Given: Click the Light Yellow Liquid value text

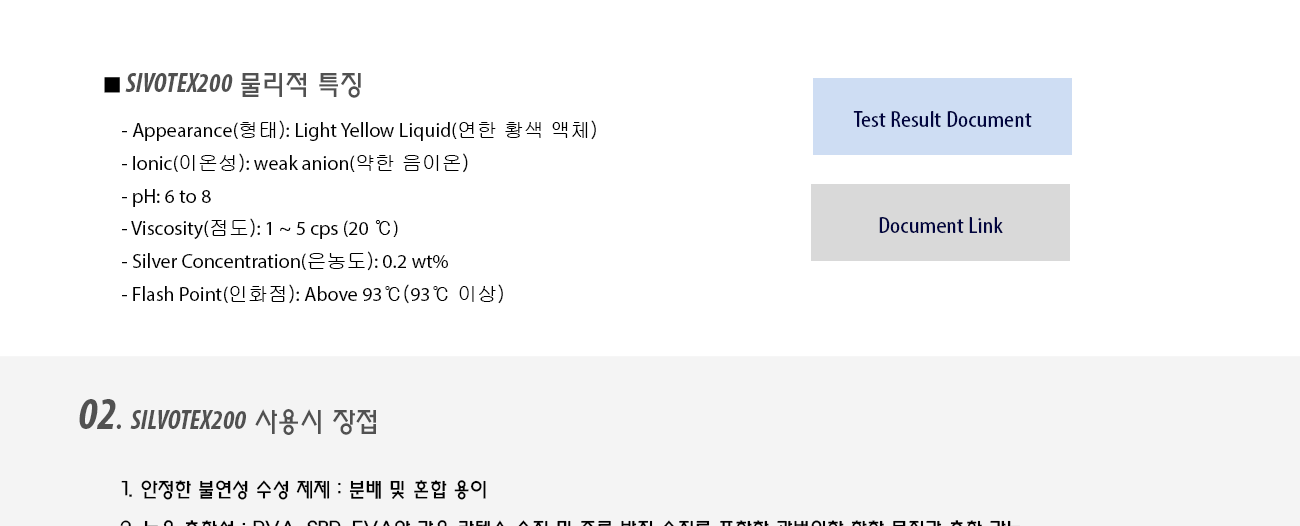Looking at the screenshot, I should [x=372, y=130].
